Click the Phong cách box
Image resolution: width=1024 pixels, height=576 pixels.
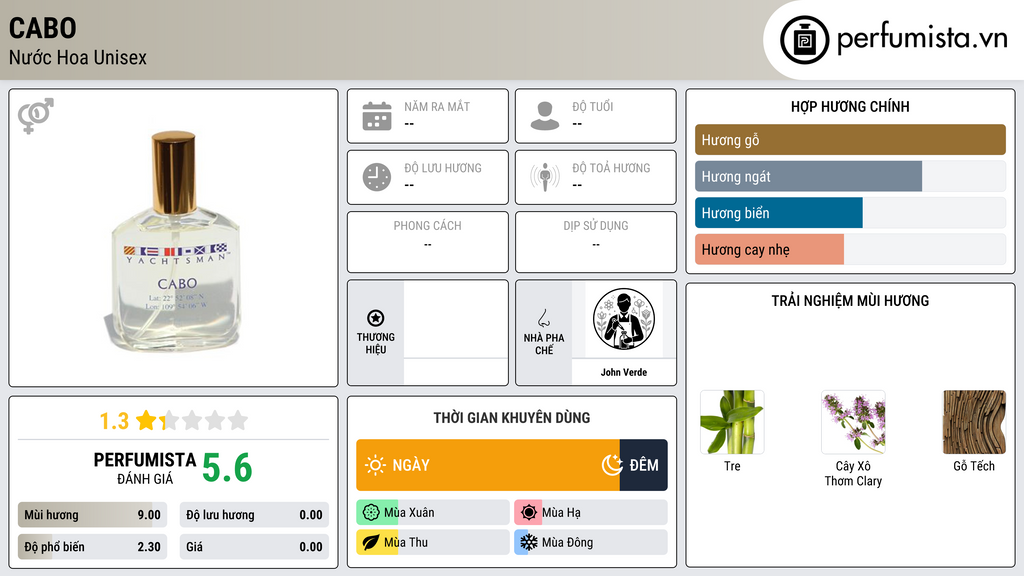[428, 242]
